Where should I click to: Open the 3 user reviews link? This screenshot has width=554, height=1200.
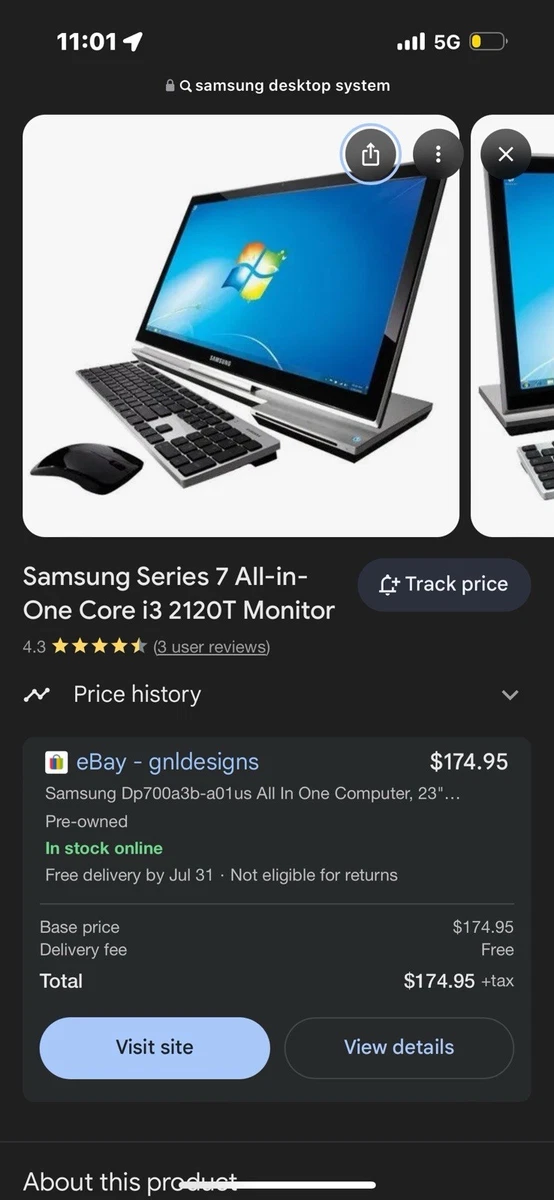click(x=212, y=647)
